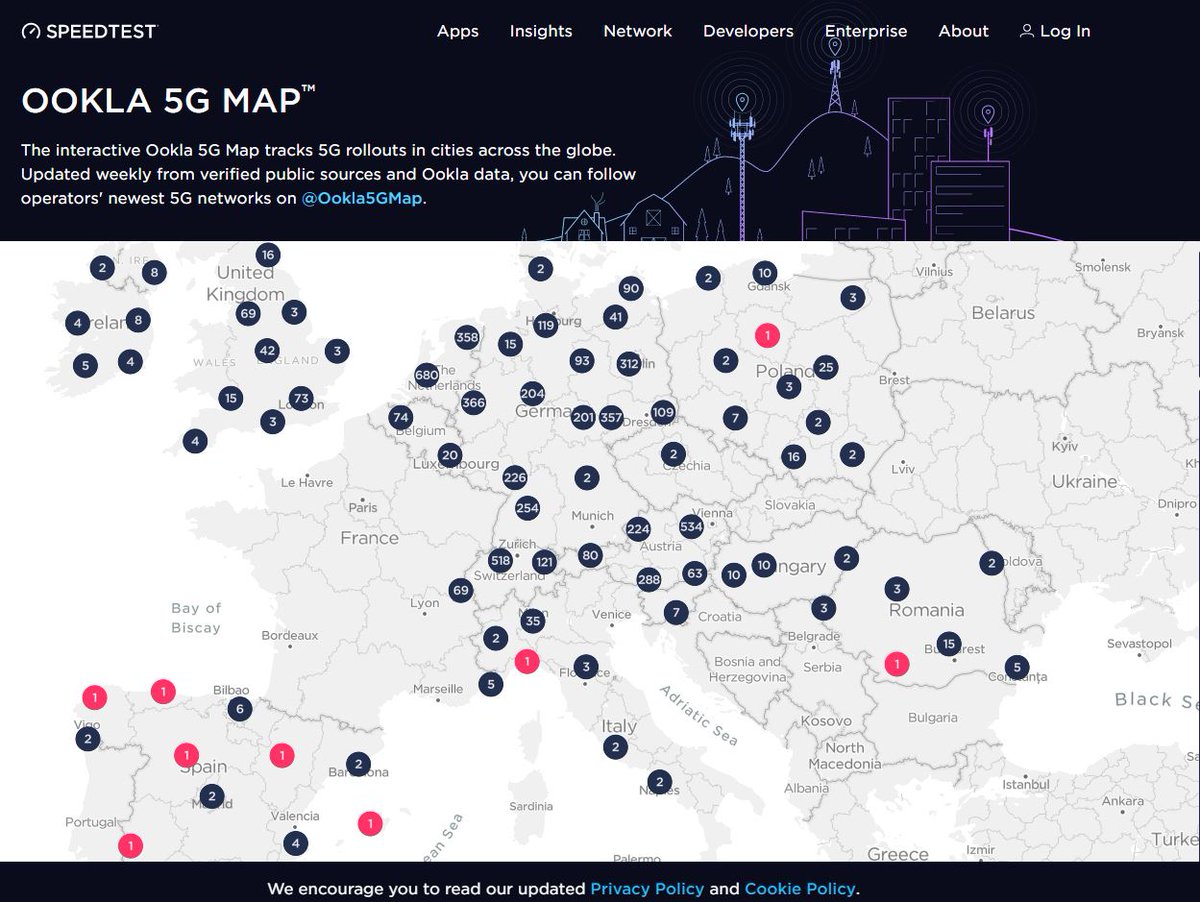
Task: Select the 119 cluster near Hamburg
Action: (x=545, y=325)
